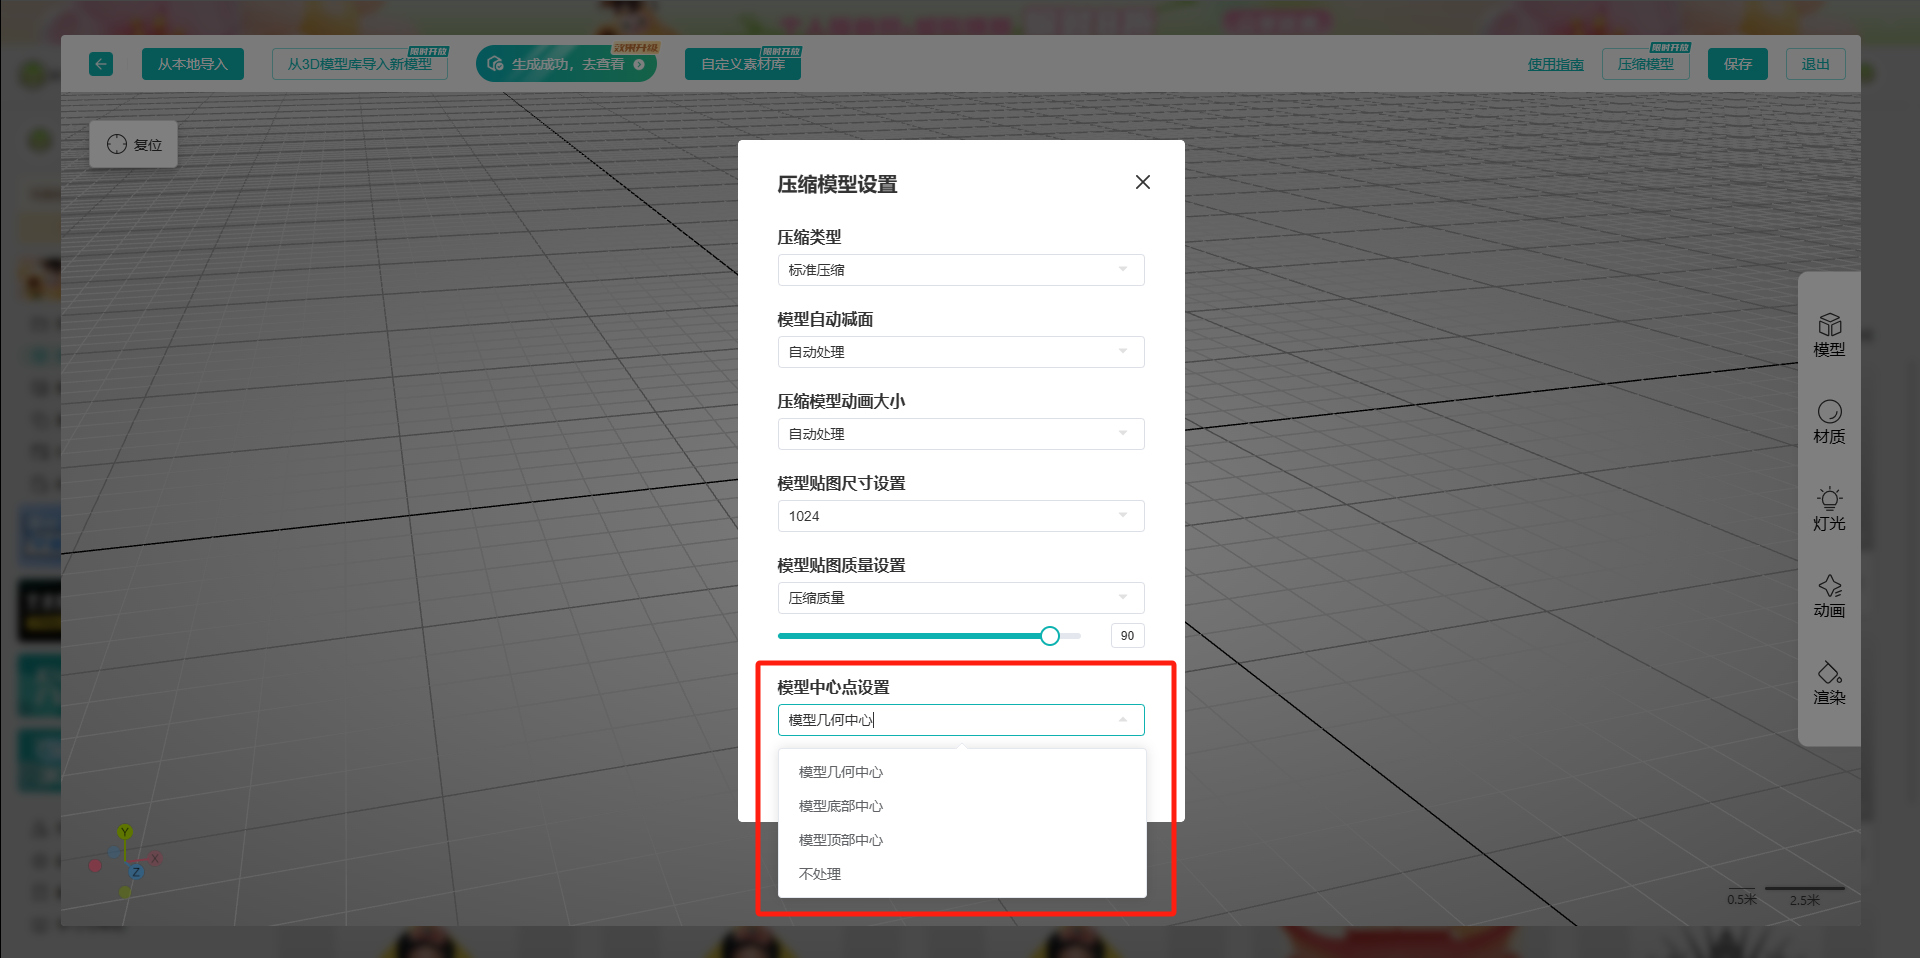Open the Animation panel icon

[x=1829, y=596]
